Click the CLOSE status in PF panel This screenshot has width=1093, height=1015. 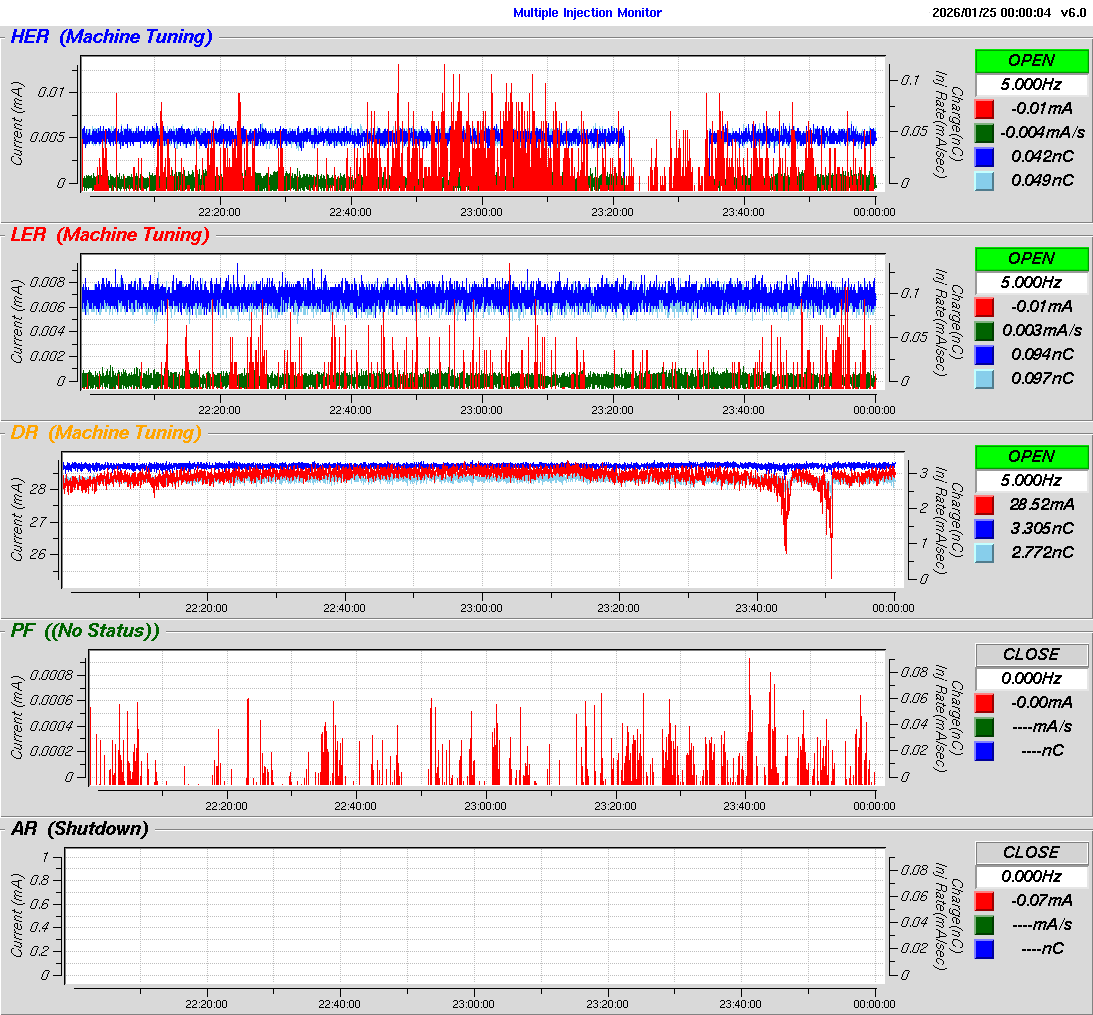[x=1031, y=654]
